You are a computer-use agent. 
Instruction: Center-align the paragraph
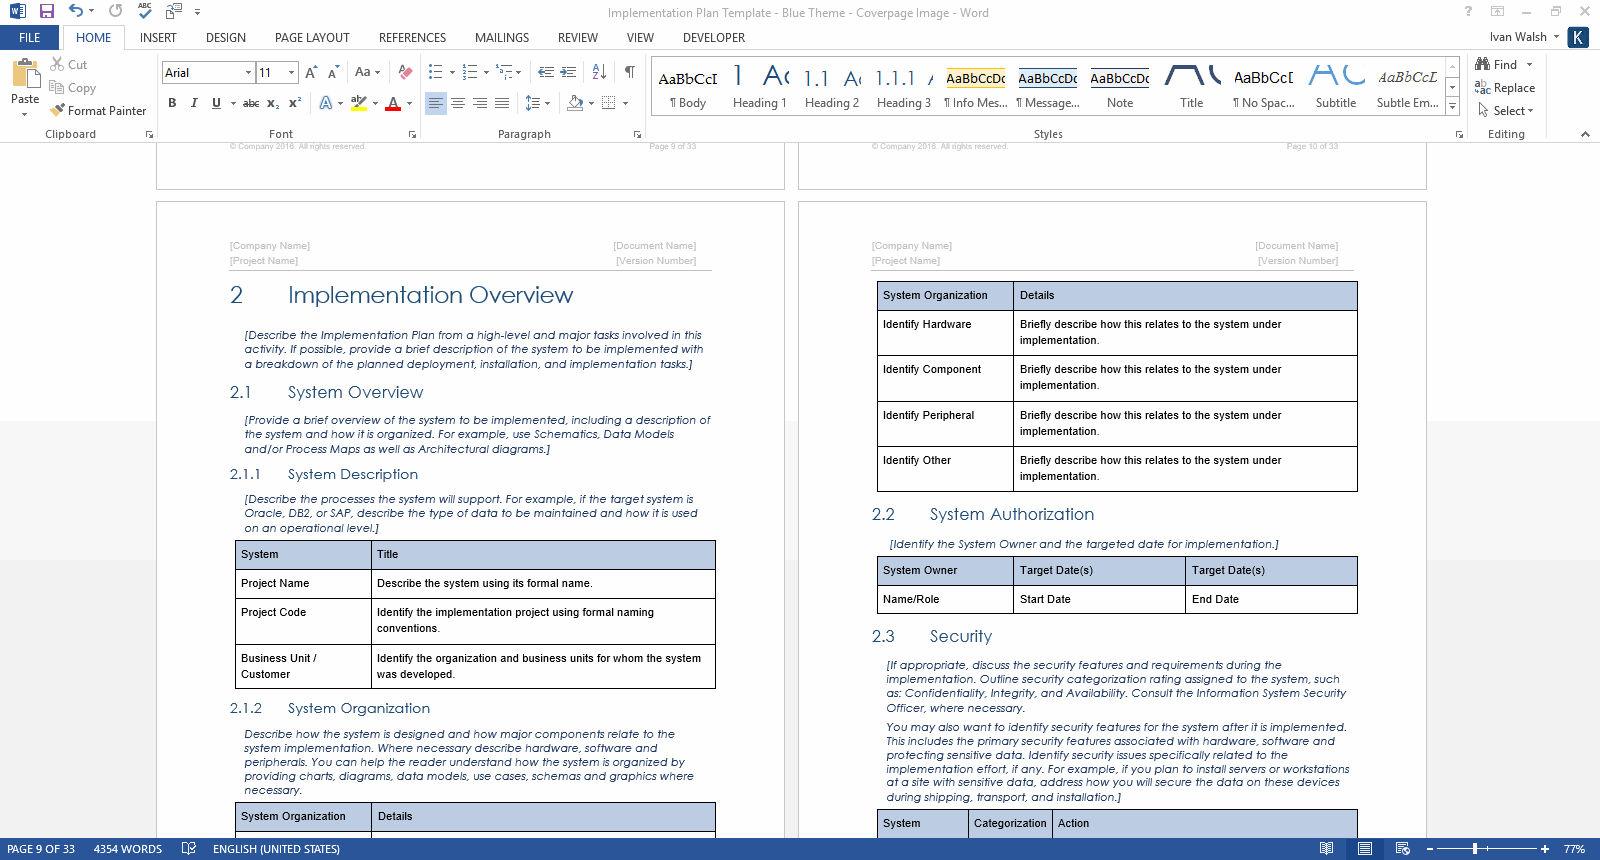point(458,103)
